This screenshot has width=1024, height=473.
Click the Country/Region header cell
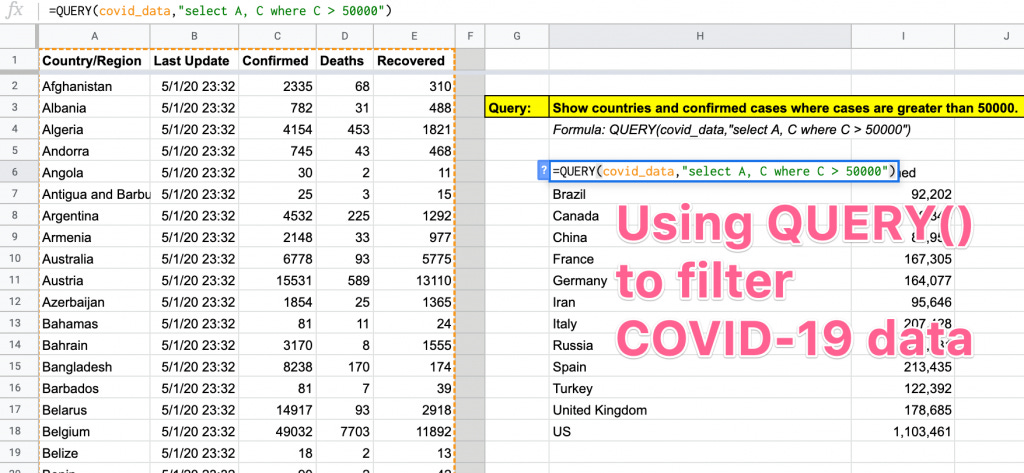(95, 61)
